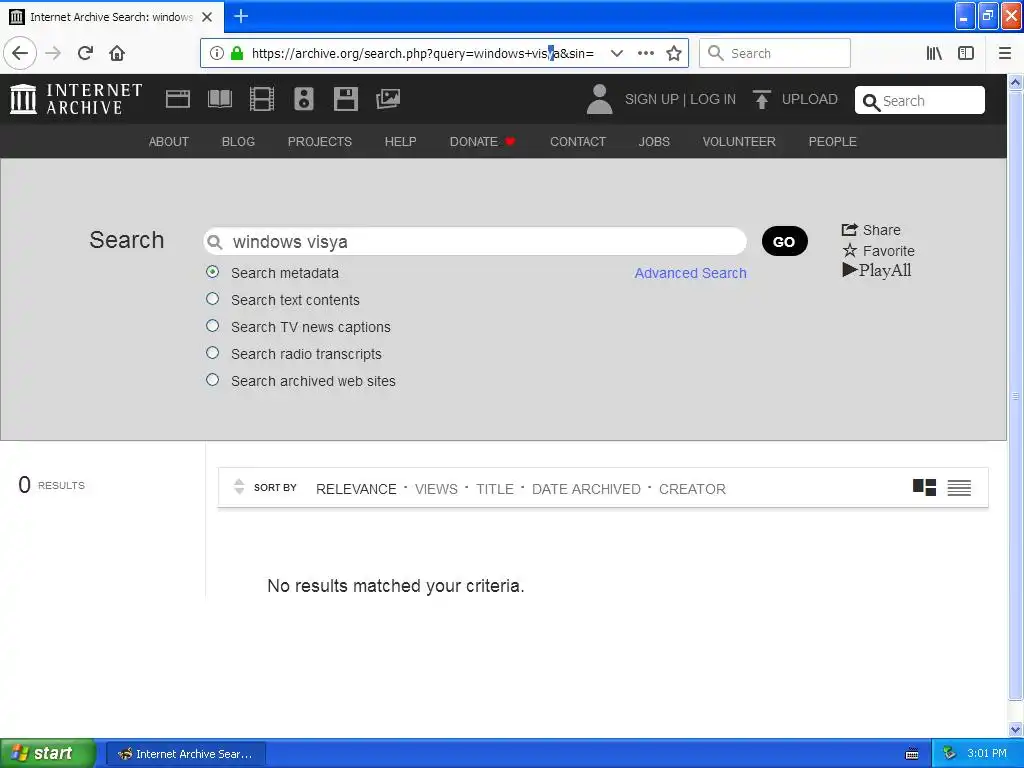Screen dimensions: 1024x768
Task: Open a new browser tab
Action: (241, 16)
